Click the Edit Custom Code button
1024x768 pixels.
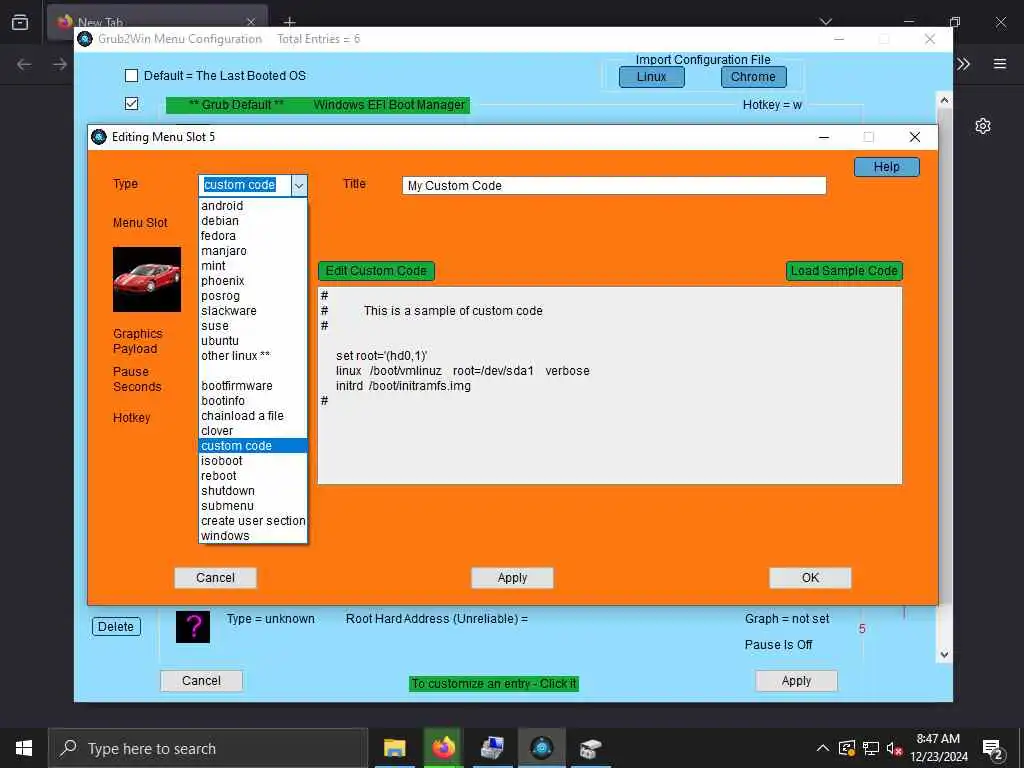click(376, 271)
